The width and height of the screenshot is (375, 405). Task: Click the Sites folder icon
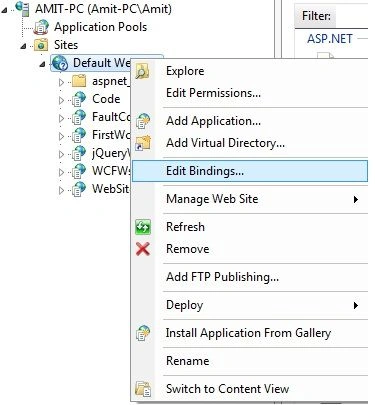41,45
